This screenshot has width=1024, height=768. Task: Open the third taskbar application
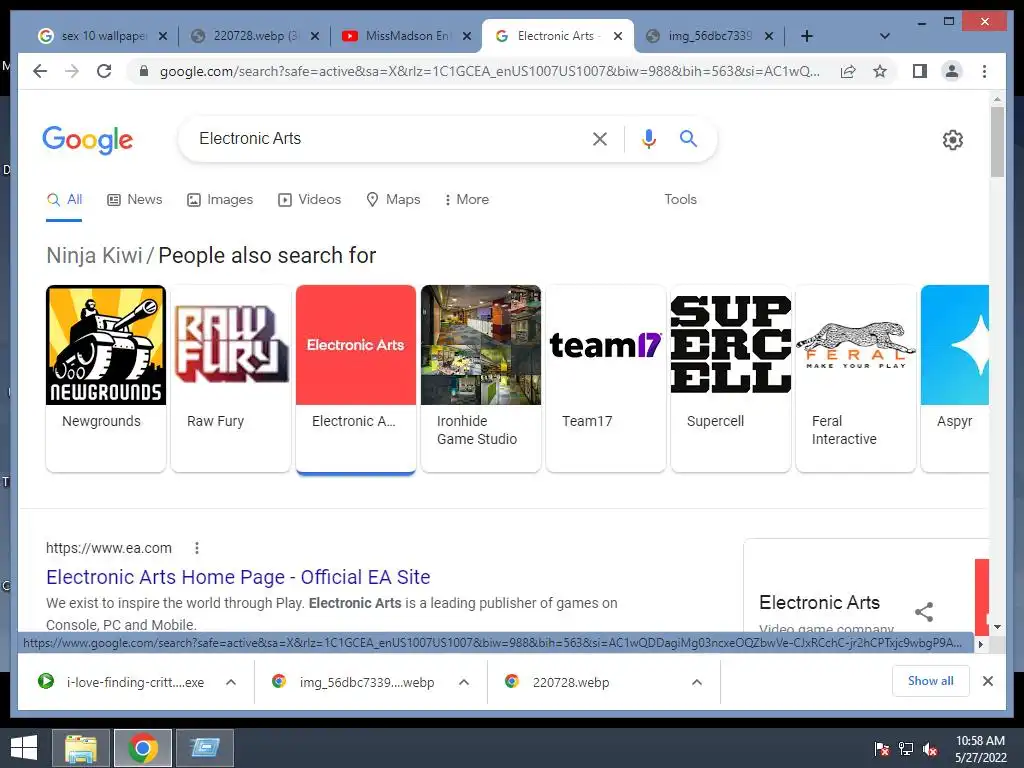[x=205, y=748]
